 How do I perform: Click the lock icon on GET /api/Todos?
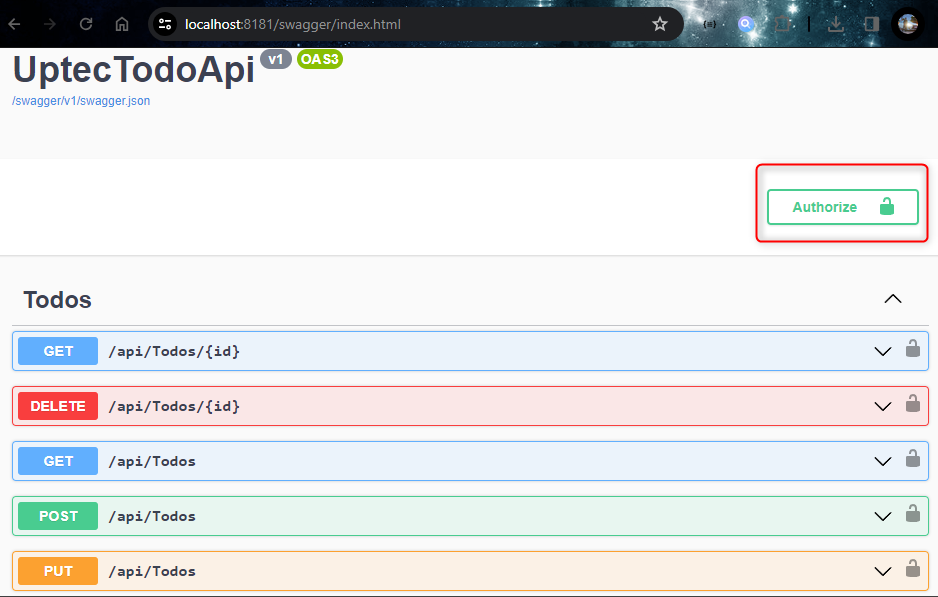click(x=912, y=459)
